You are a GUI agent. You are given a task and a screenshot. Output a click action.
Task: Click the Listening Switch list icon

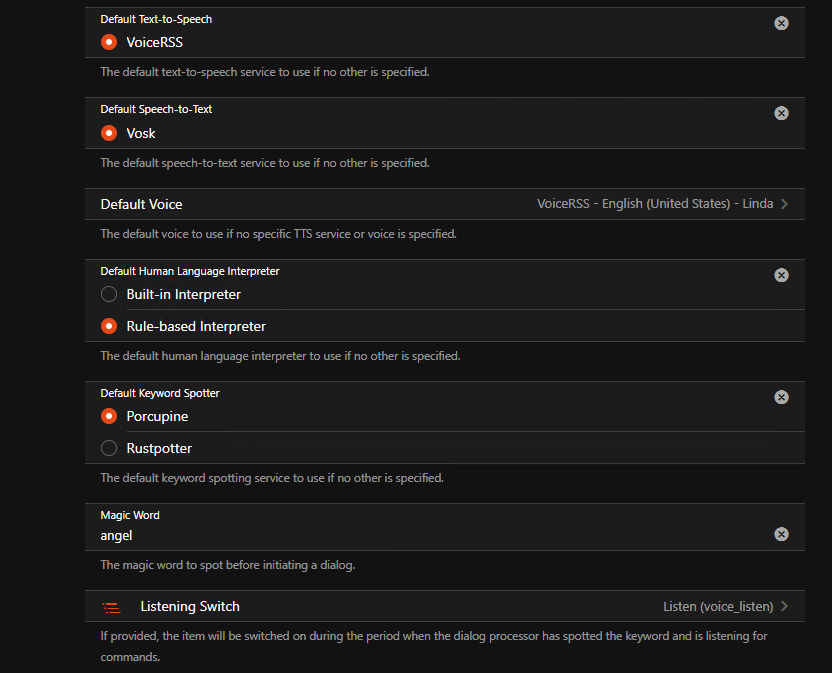[111, 607]
